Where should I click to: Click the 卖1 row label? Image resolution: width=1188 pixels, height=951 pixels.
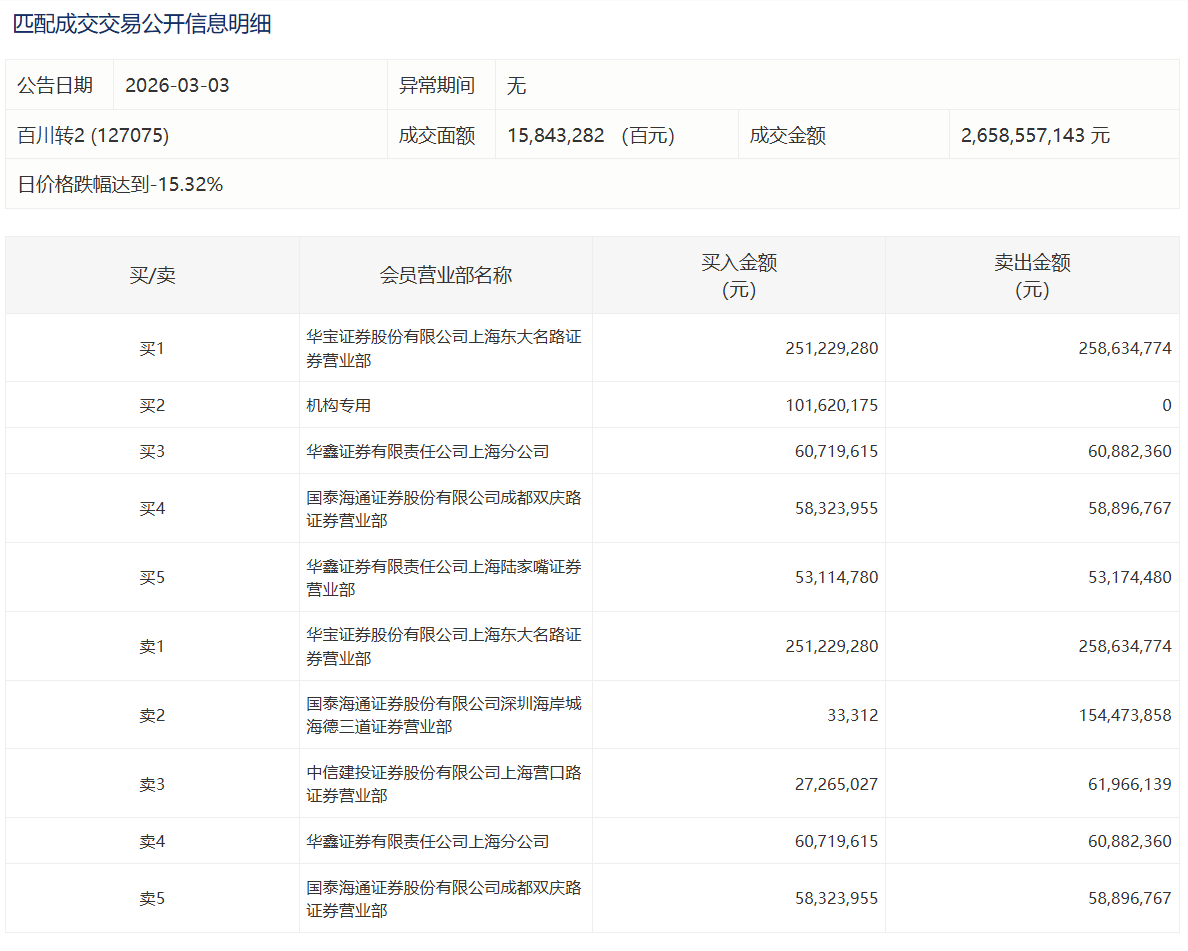click(152, 647)
